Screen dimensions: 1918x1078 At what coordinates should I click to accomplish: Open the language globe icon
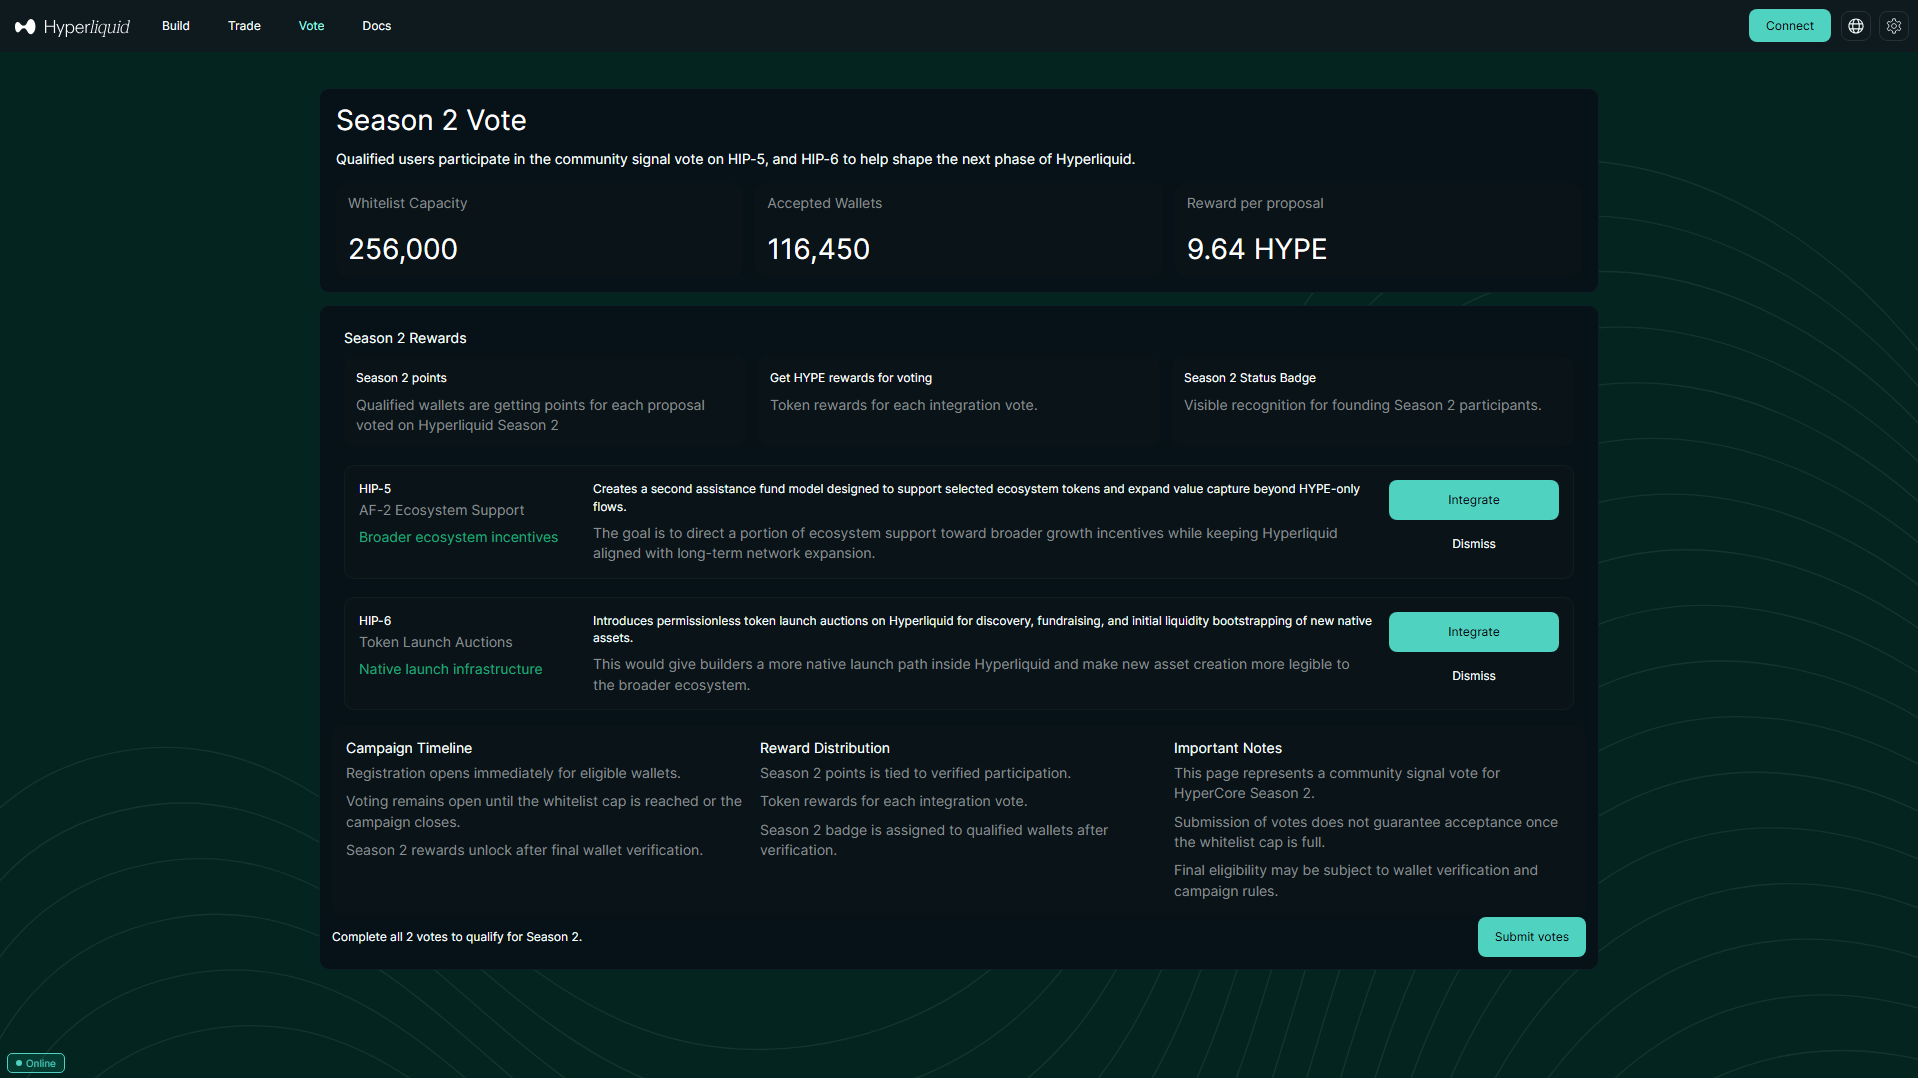pyautogui.click(x=1856, y=26)
